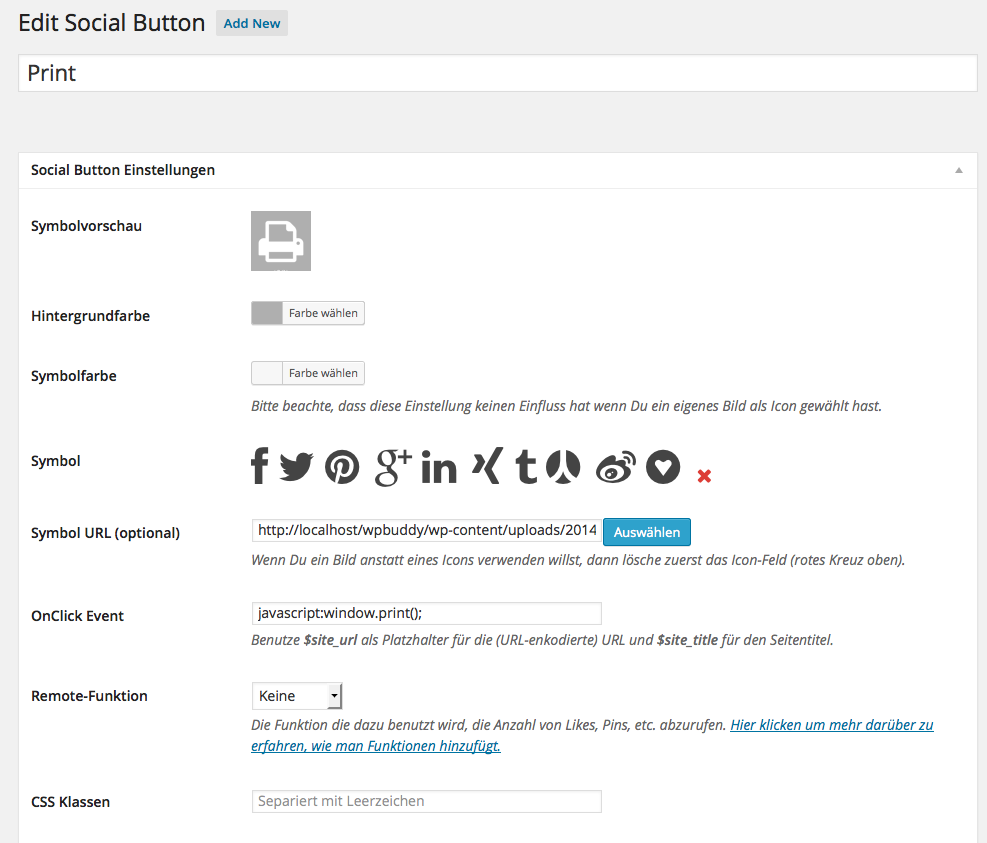
Task: Click into the OnClick Event field
Action: (x=426, y=614)
